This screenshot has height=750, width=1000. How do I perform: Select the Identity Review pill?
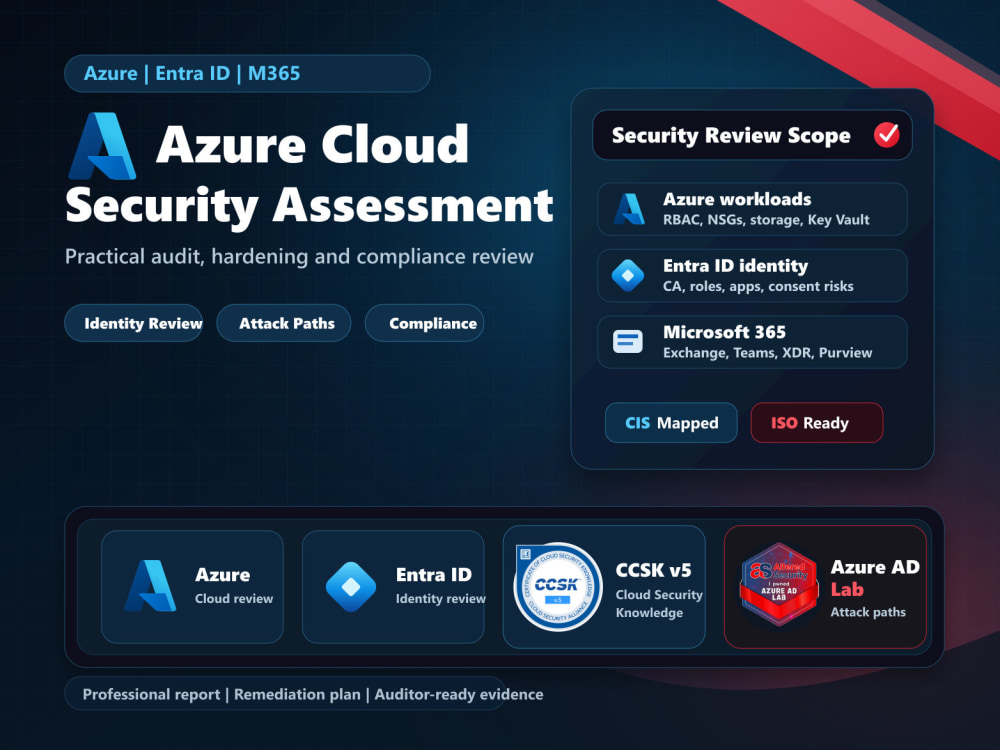pyautogui.click(x=134, y=323)
